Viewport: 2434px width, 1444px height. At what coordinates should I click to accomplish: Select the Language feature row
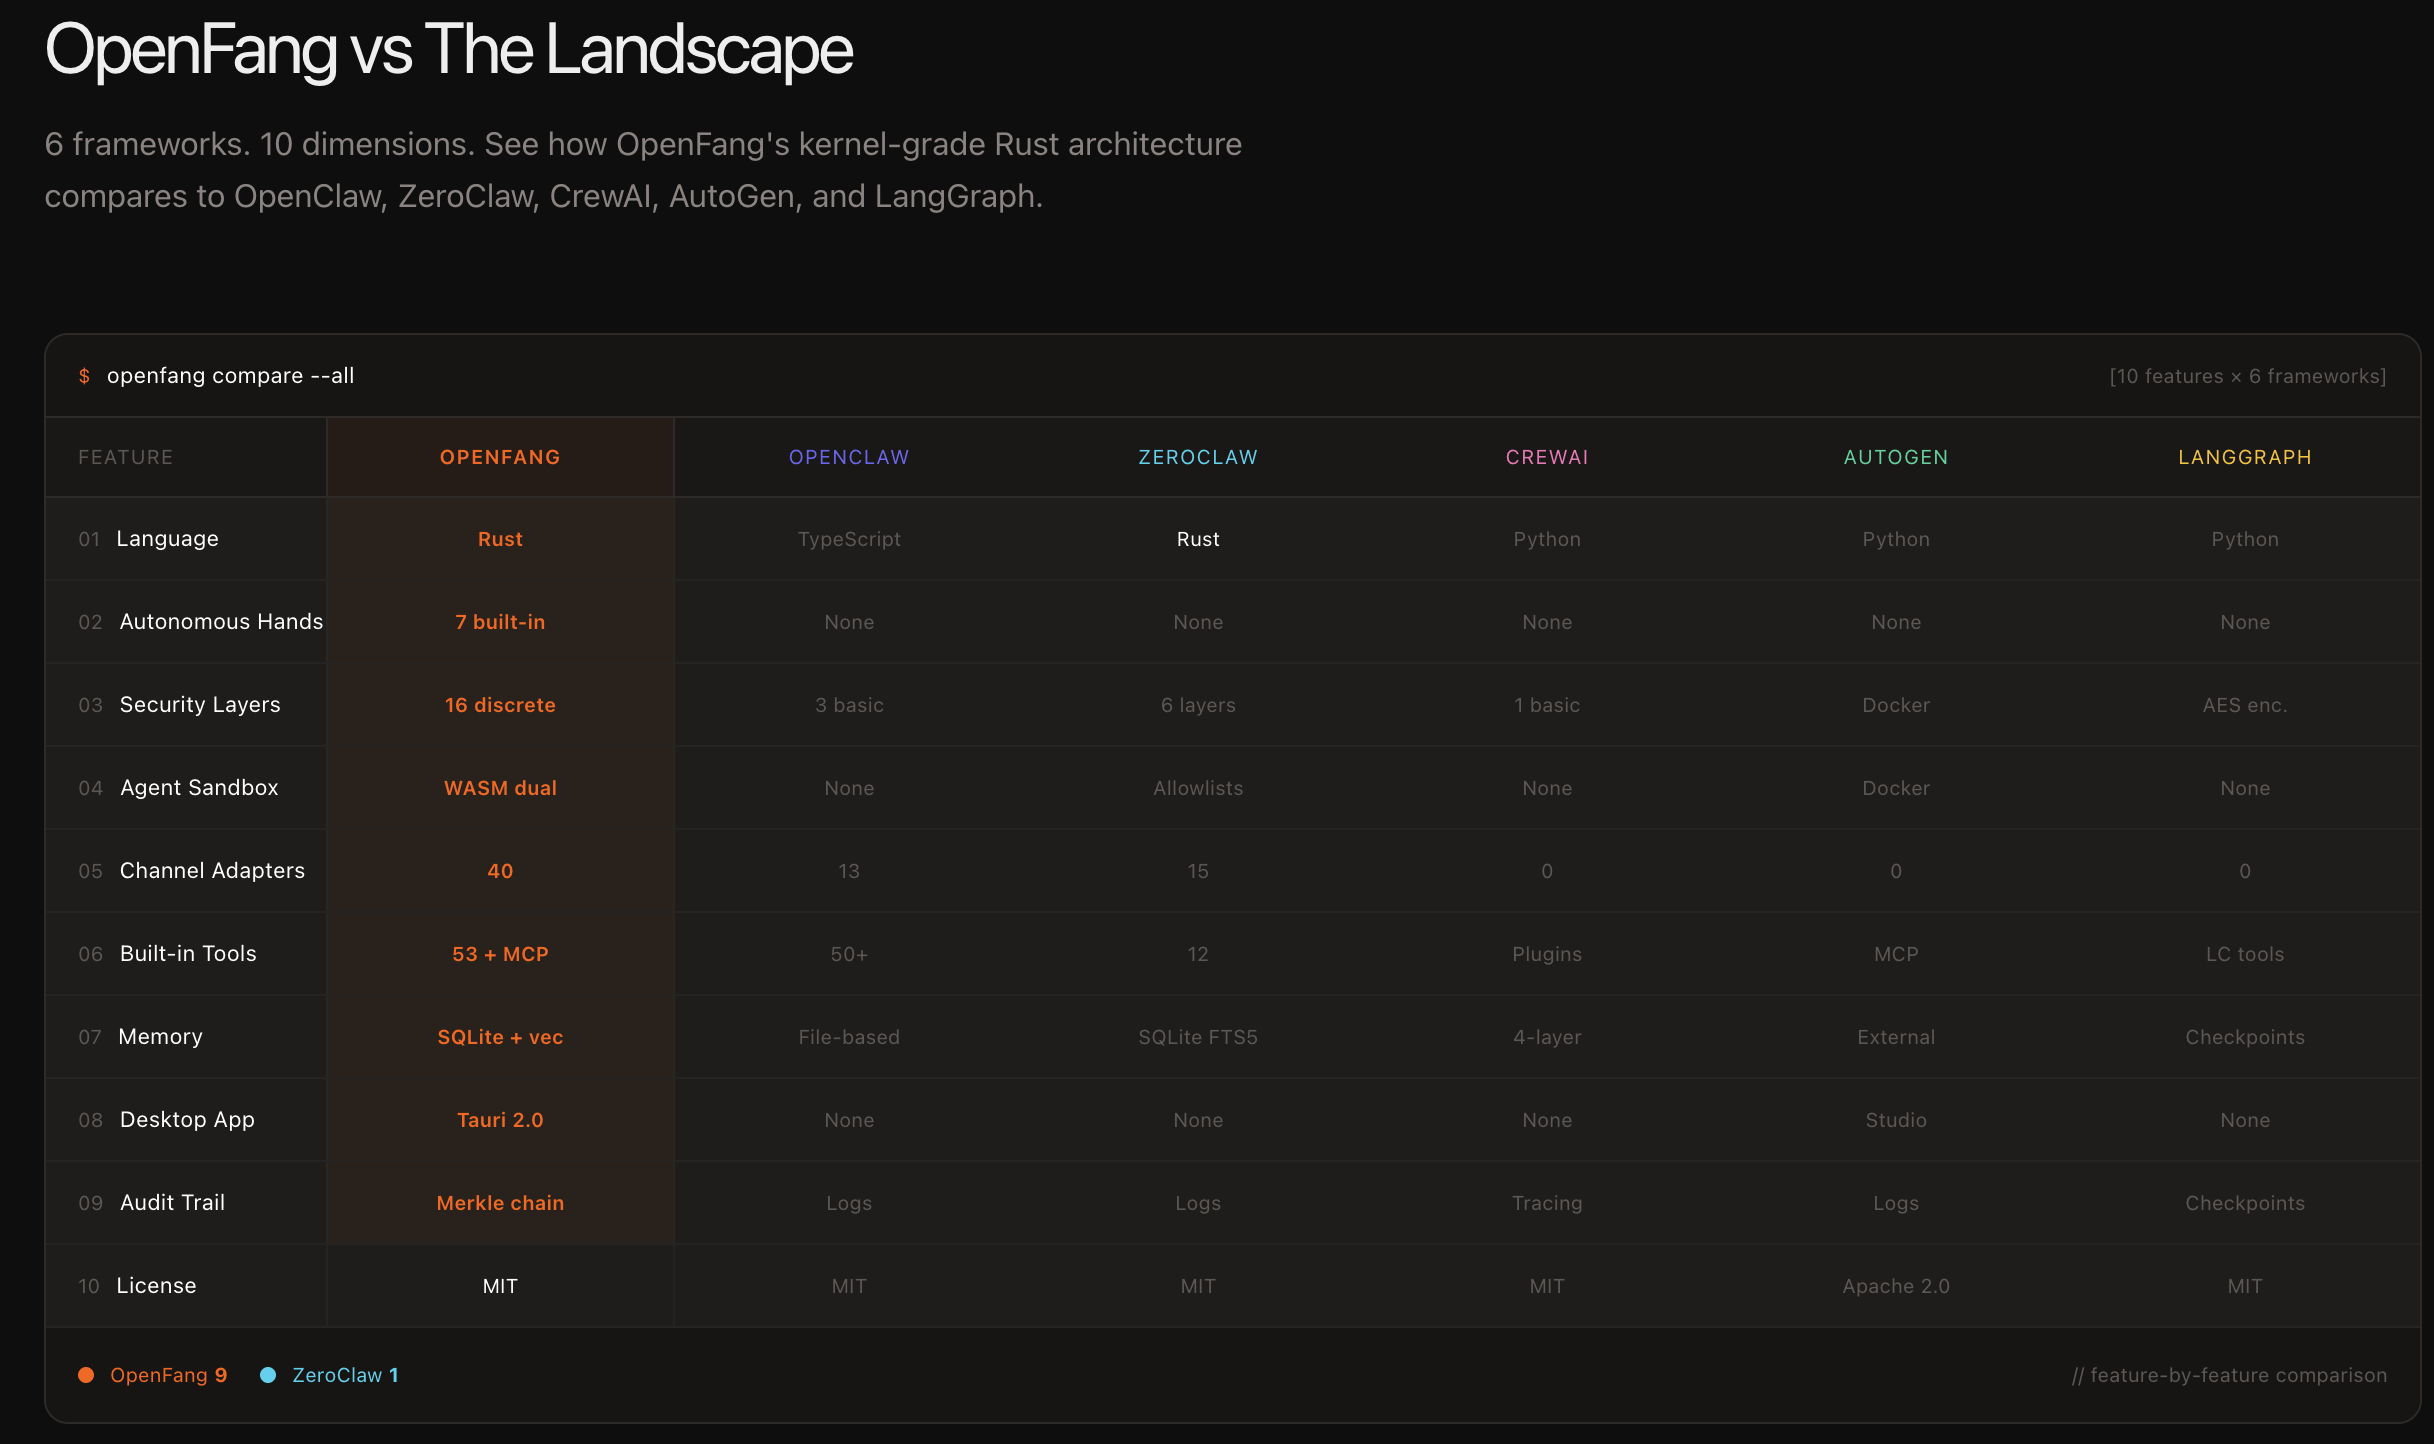point(167,538)
